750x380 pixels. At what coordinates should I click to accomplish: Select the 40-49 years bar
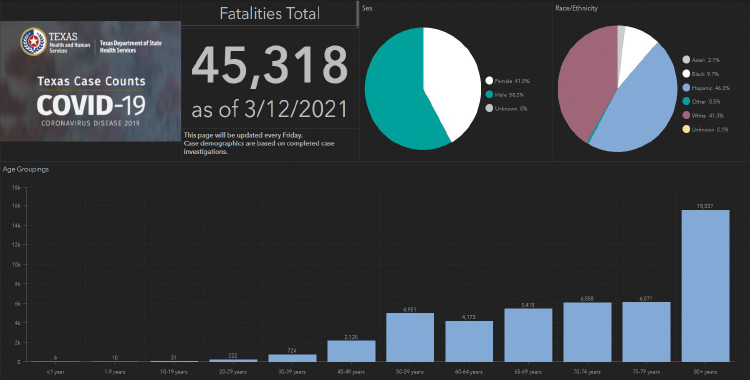click(x=351, y=351)
